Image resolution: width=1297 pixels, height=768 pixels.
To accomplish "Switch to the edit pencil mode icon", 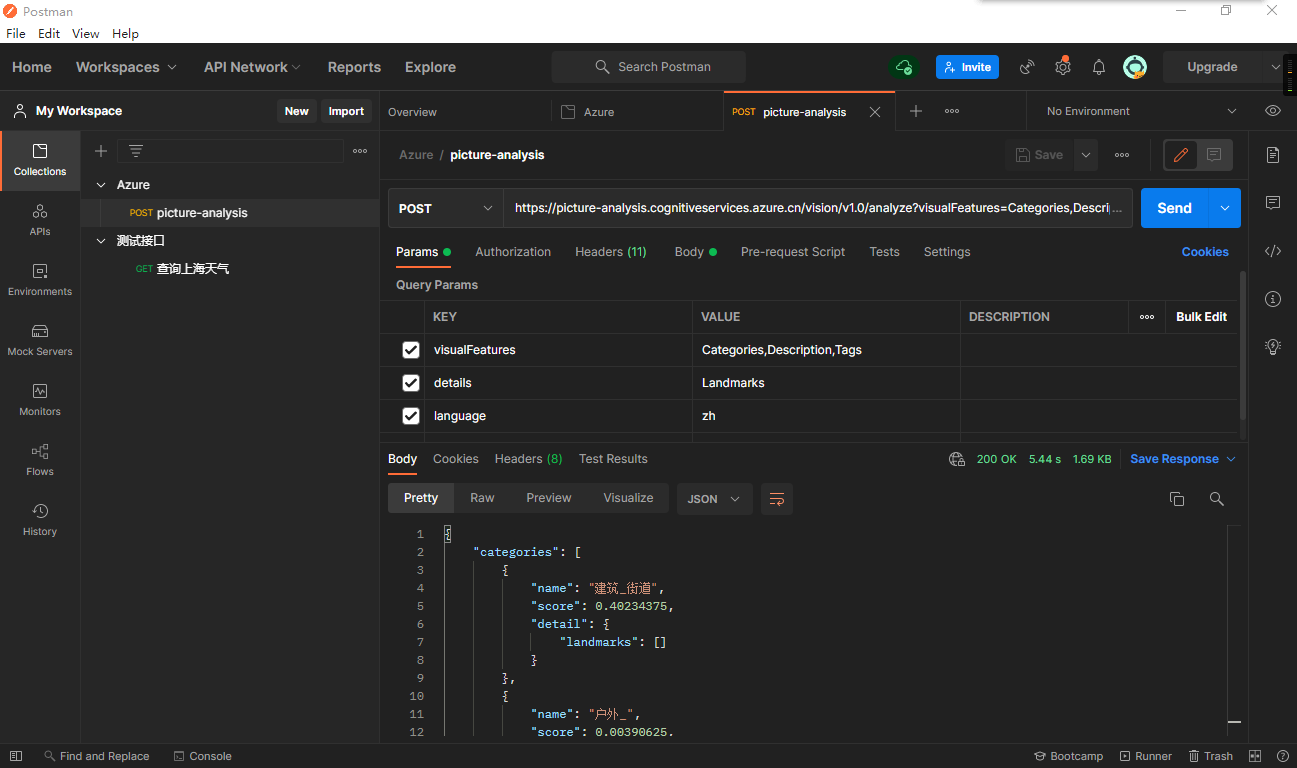I will click(1181, 155).
